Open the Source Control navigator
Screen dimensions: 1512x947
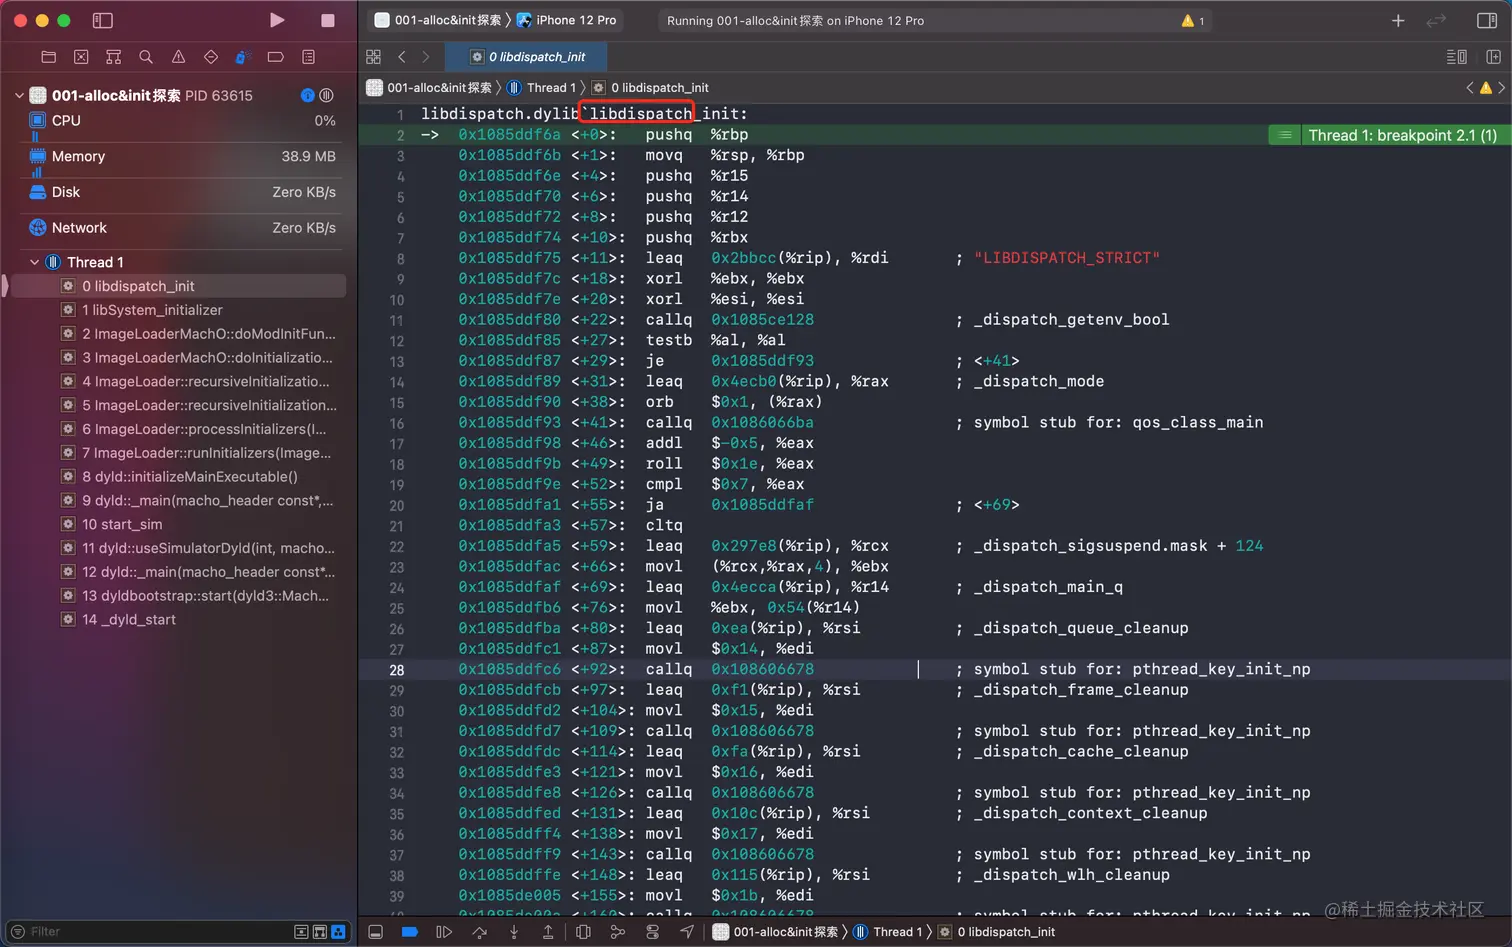point(81,57)
